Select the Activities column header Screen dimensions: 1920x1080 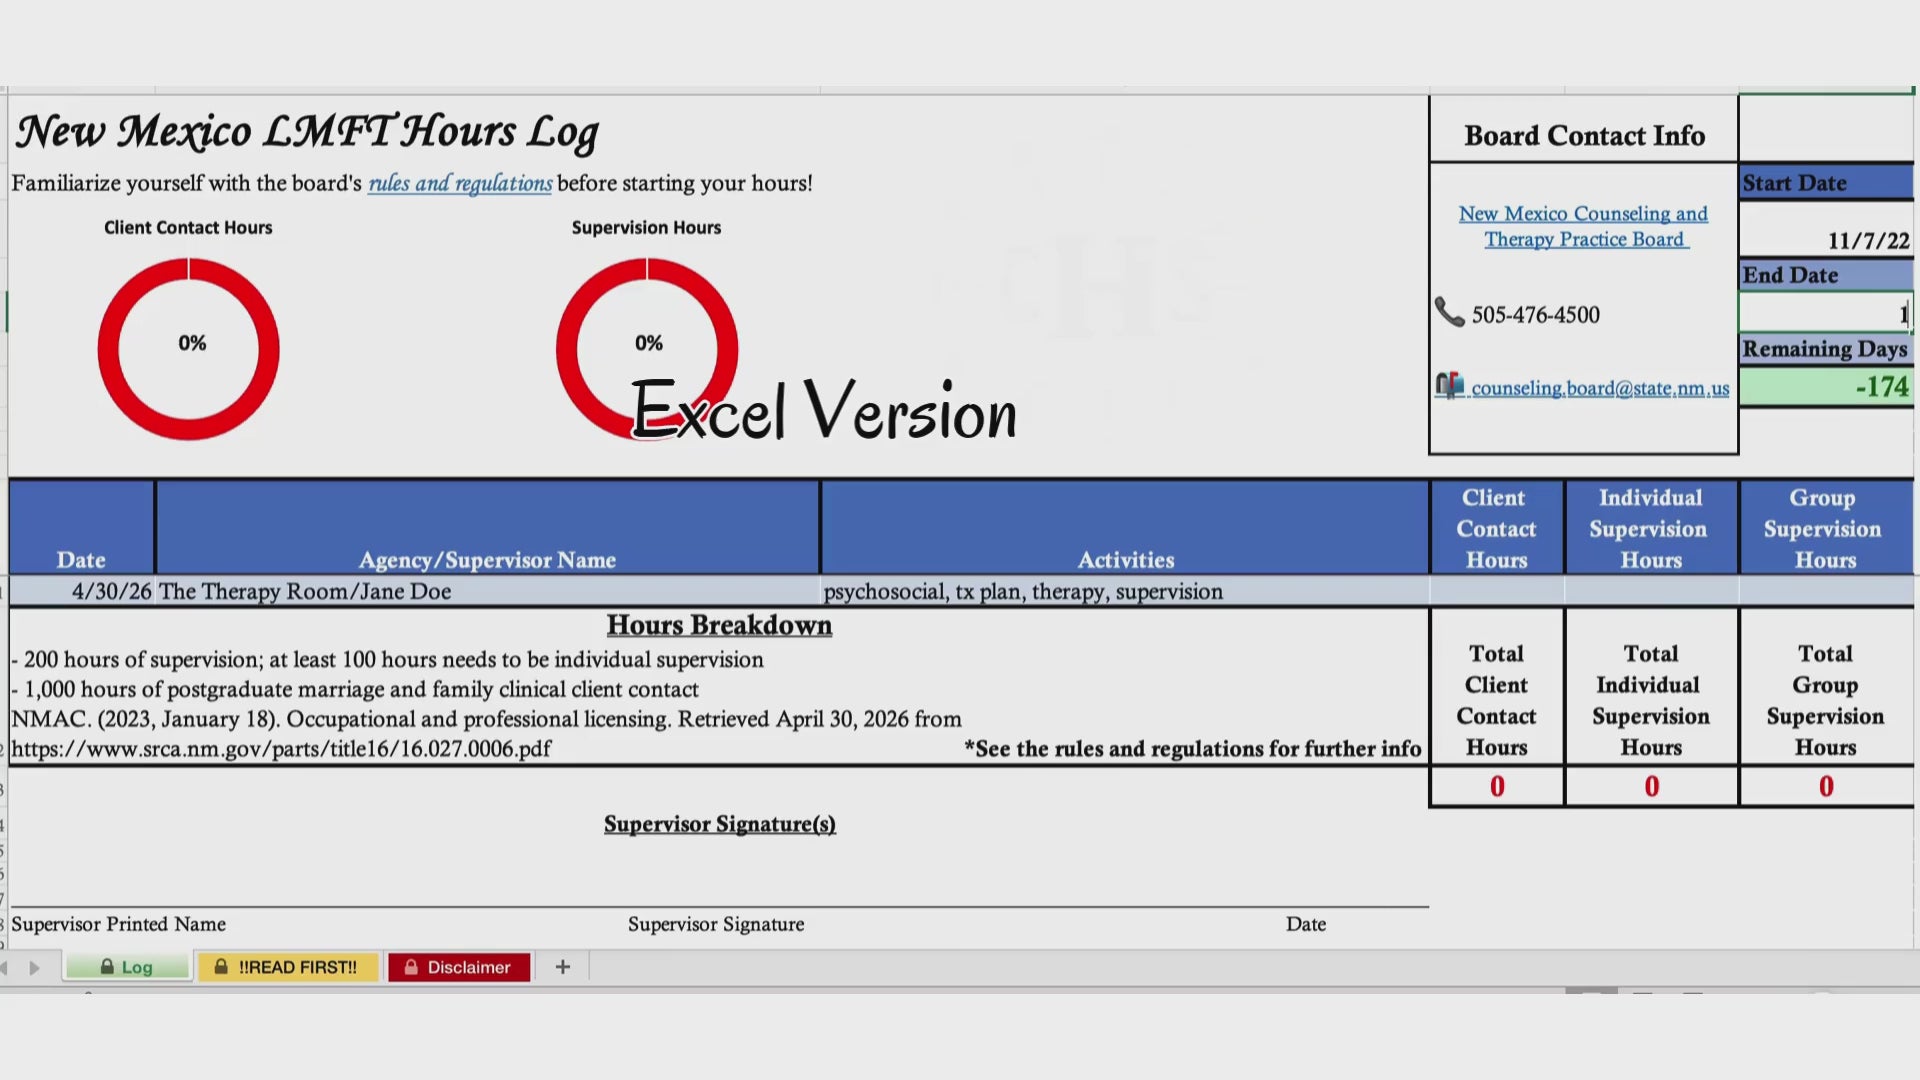(x=1125, y=528)
